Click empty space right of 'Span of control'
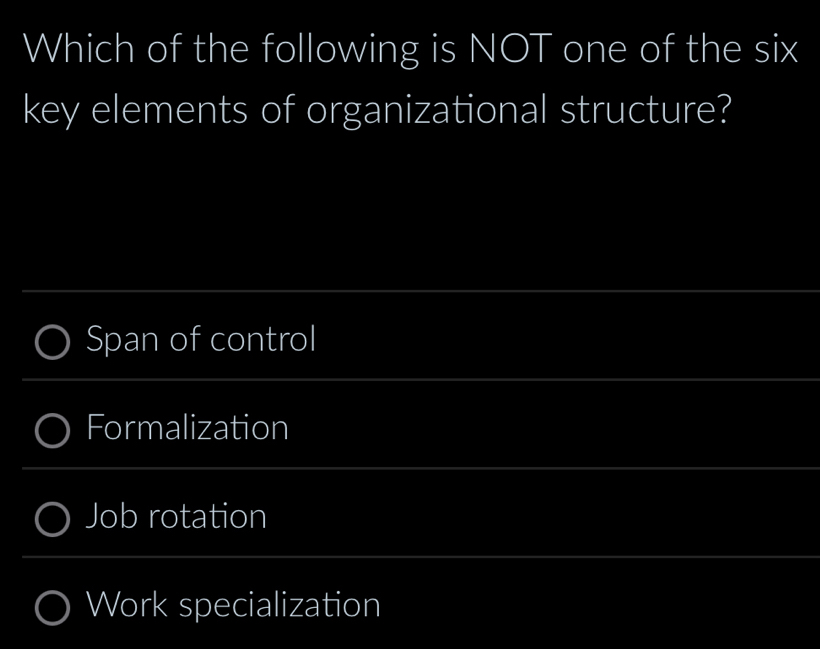The image size is (820, 649). tap(560, 340)
